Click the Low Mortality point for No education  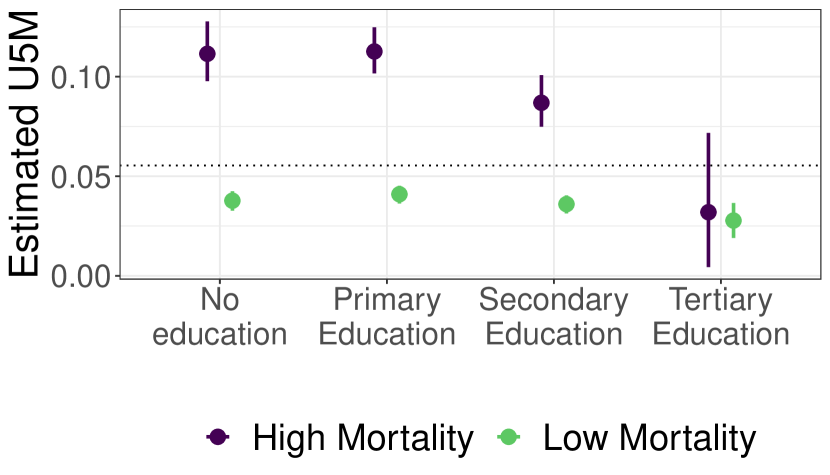[232, 201]
